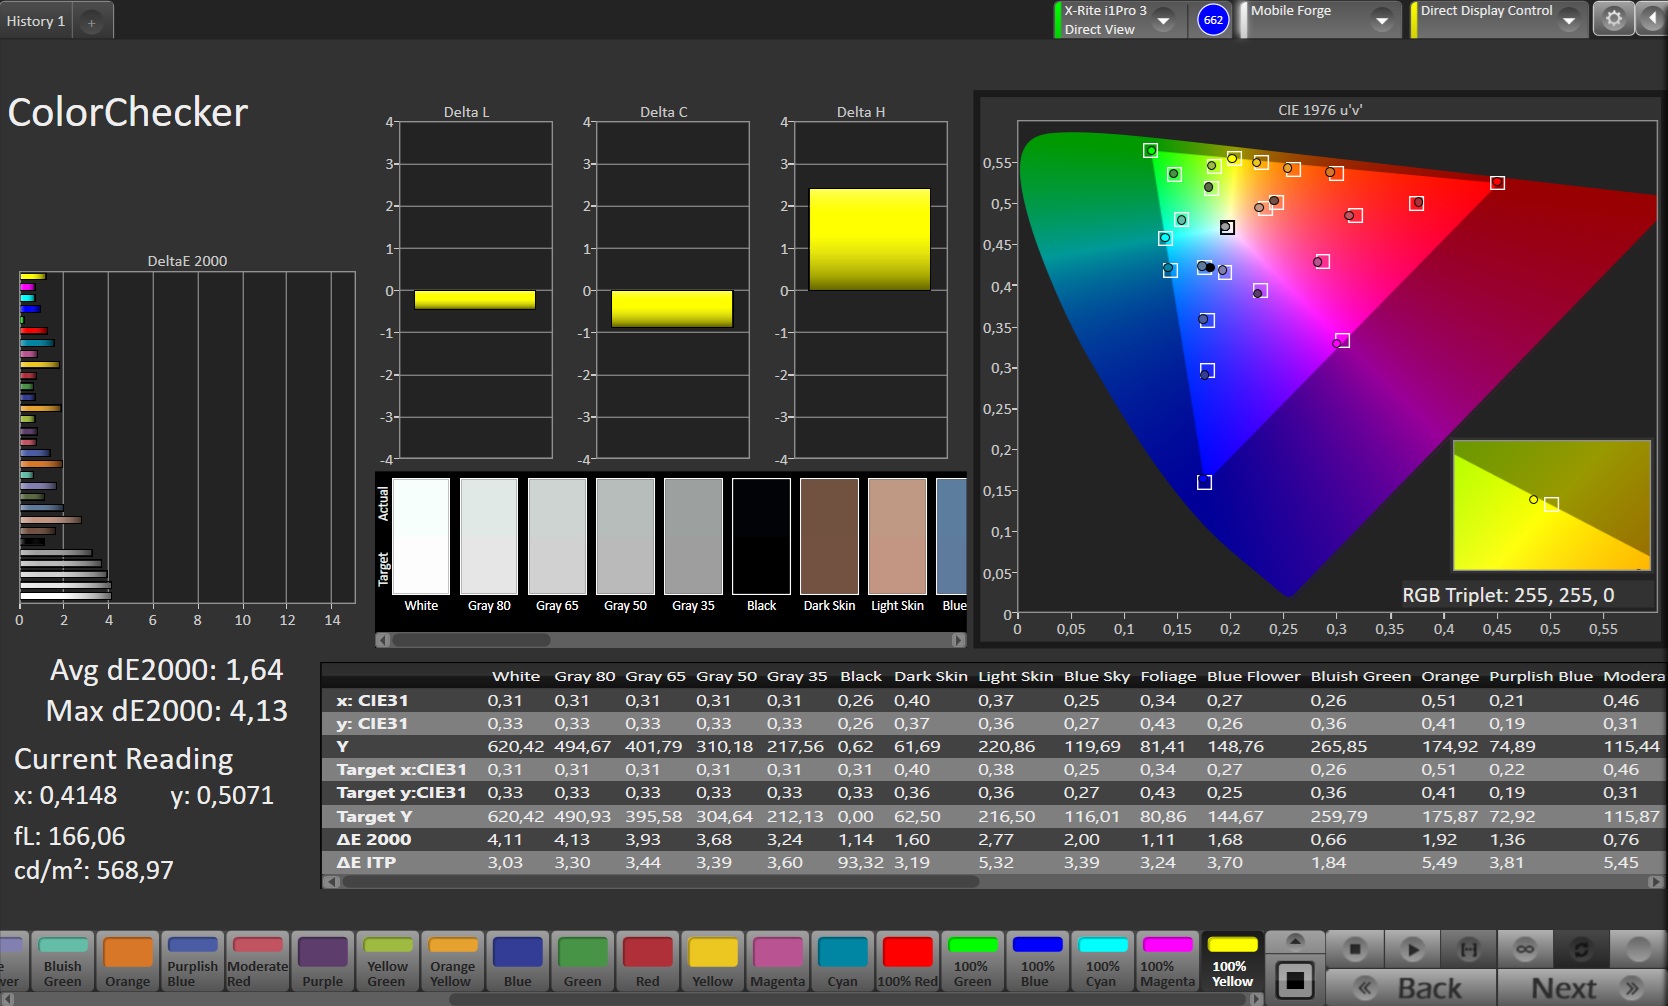The image size is (1668, 1006).
Task: Switch to the History 1 tab
Action: 36,21
